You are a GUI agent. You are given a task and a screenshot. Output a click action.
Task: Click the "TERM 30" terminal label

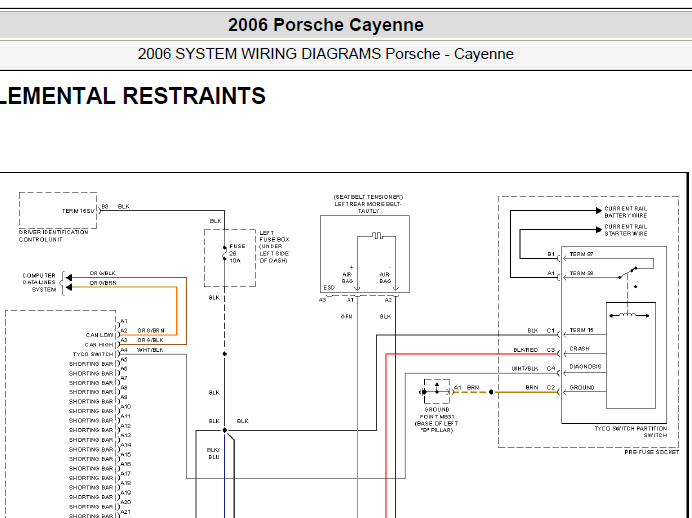click(x=581, y=273)
